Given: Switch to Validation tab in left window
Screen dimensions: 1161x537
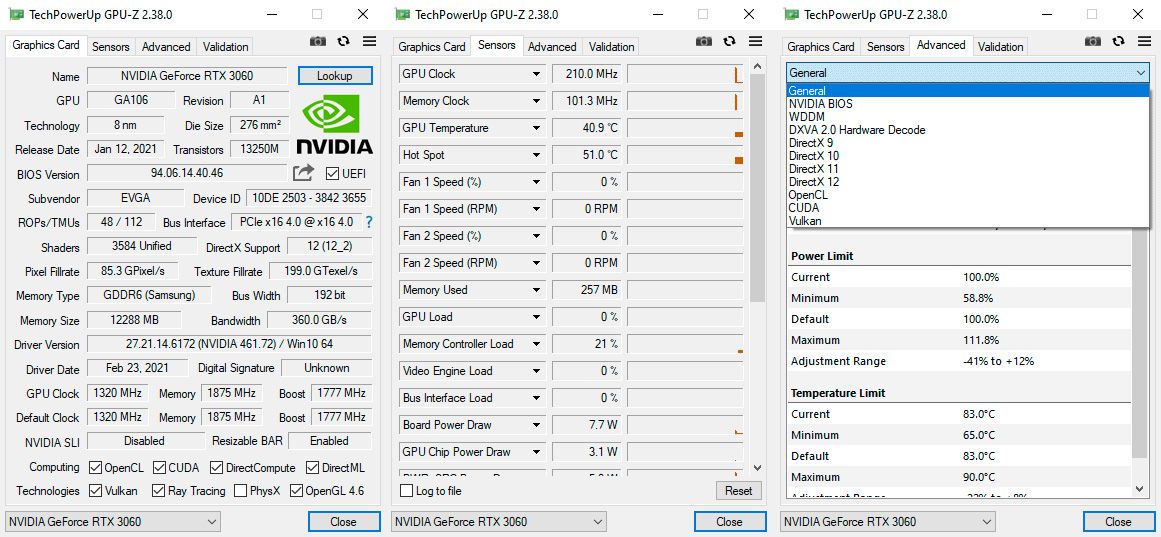Looking at the screenshot, I should pos(225,47).
